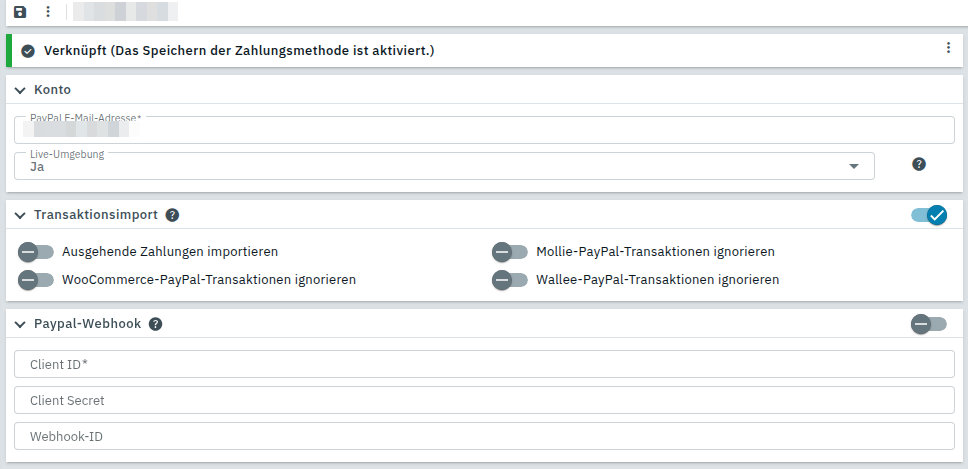The width and height of the screenshot is (968, 469).
Task: Collapse the Paypal-Webhook section
Action: click(x=20, y=324)
